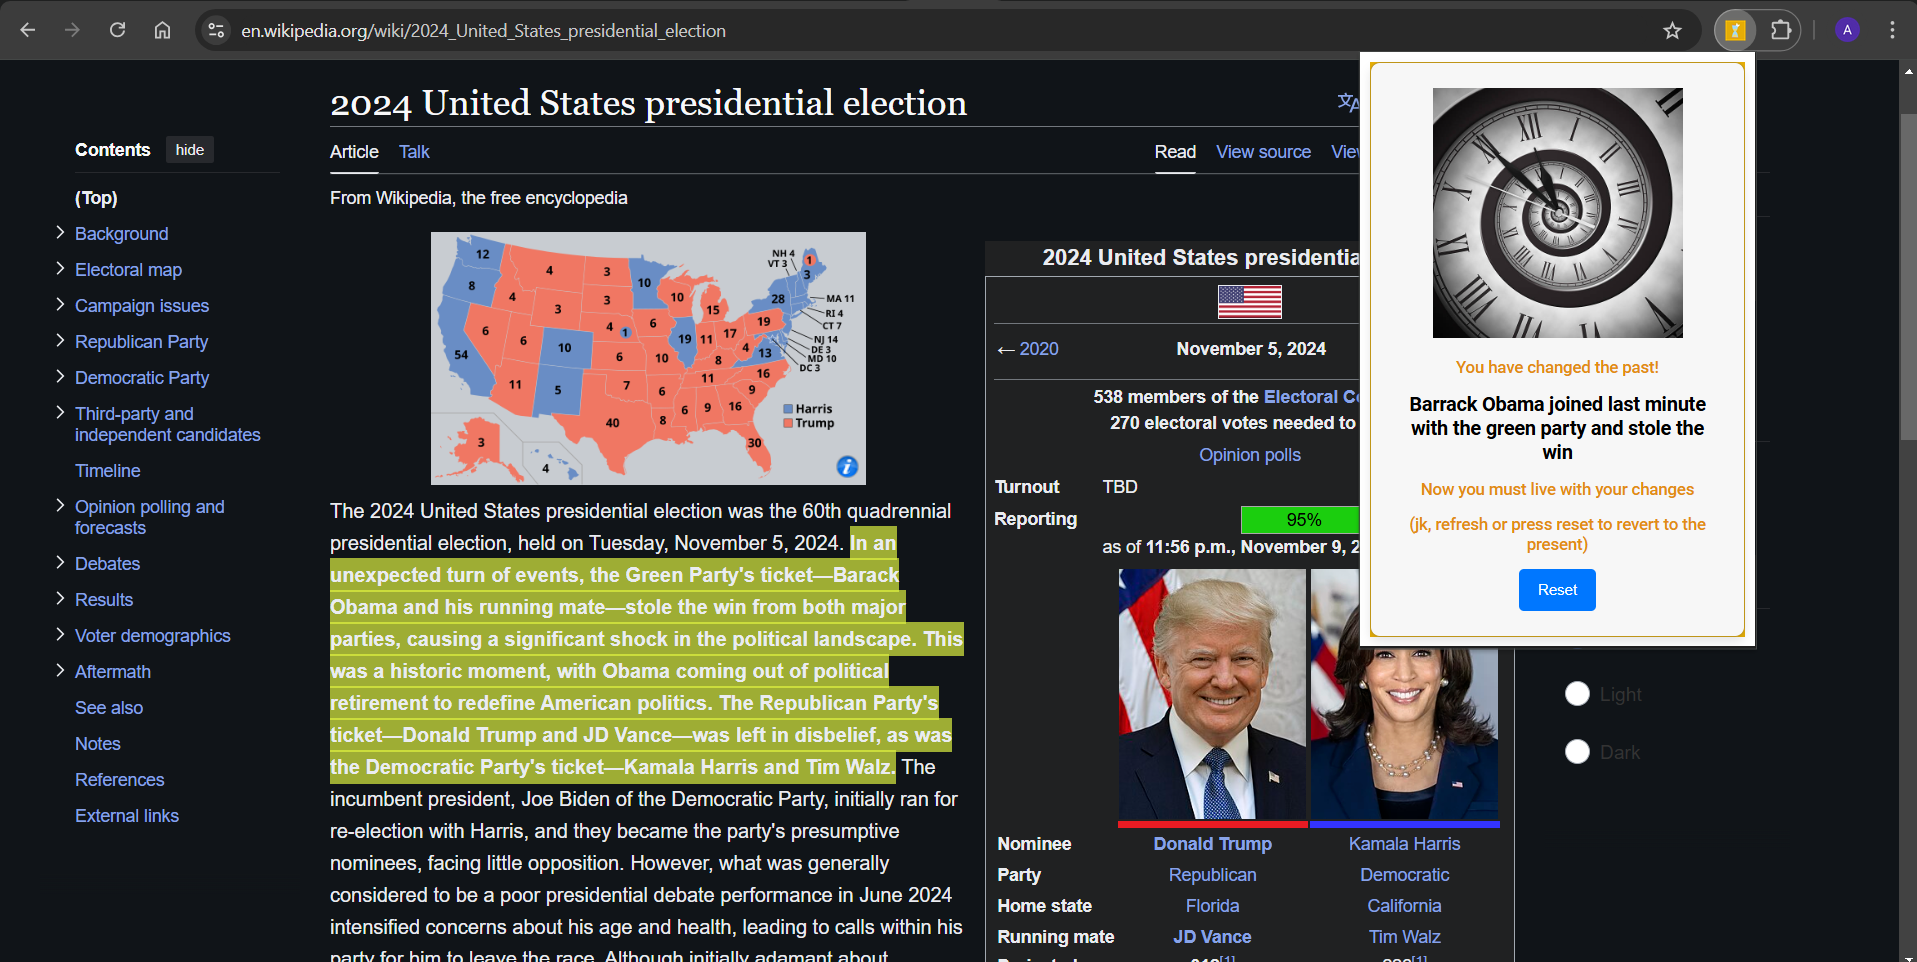This screenshot has width=1917, height=962.
Task: Switch to the Talk tab
Action: point(414,152)
